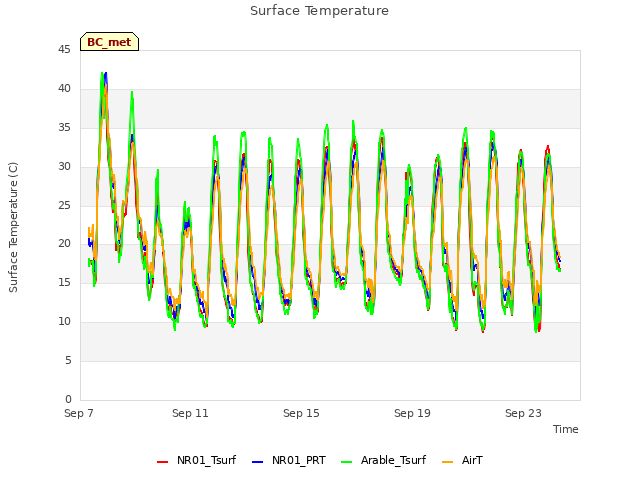Image resolution: width=640 pixels, height=480 pixels.
Task: Click the red NR01_Tsurf legend swatch
Action: [x=162, y=462]
